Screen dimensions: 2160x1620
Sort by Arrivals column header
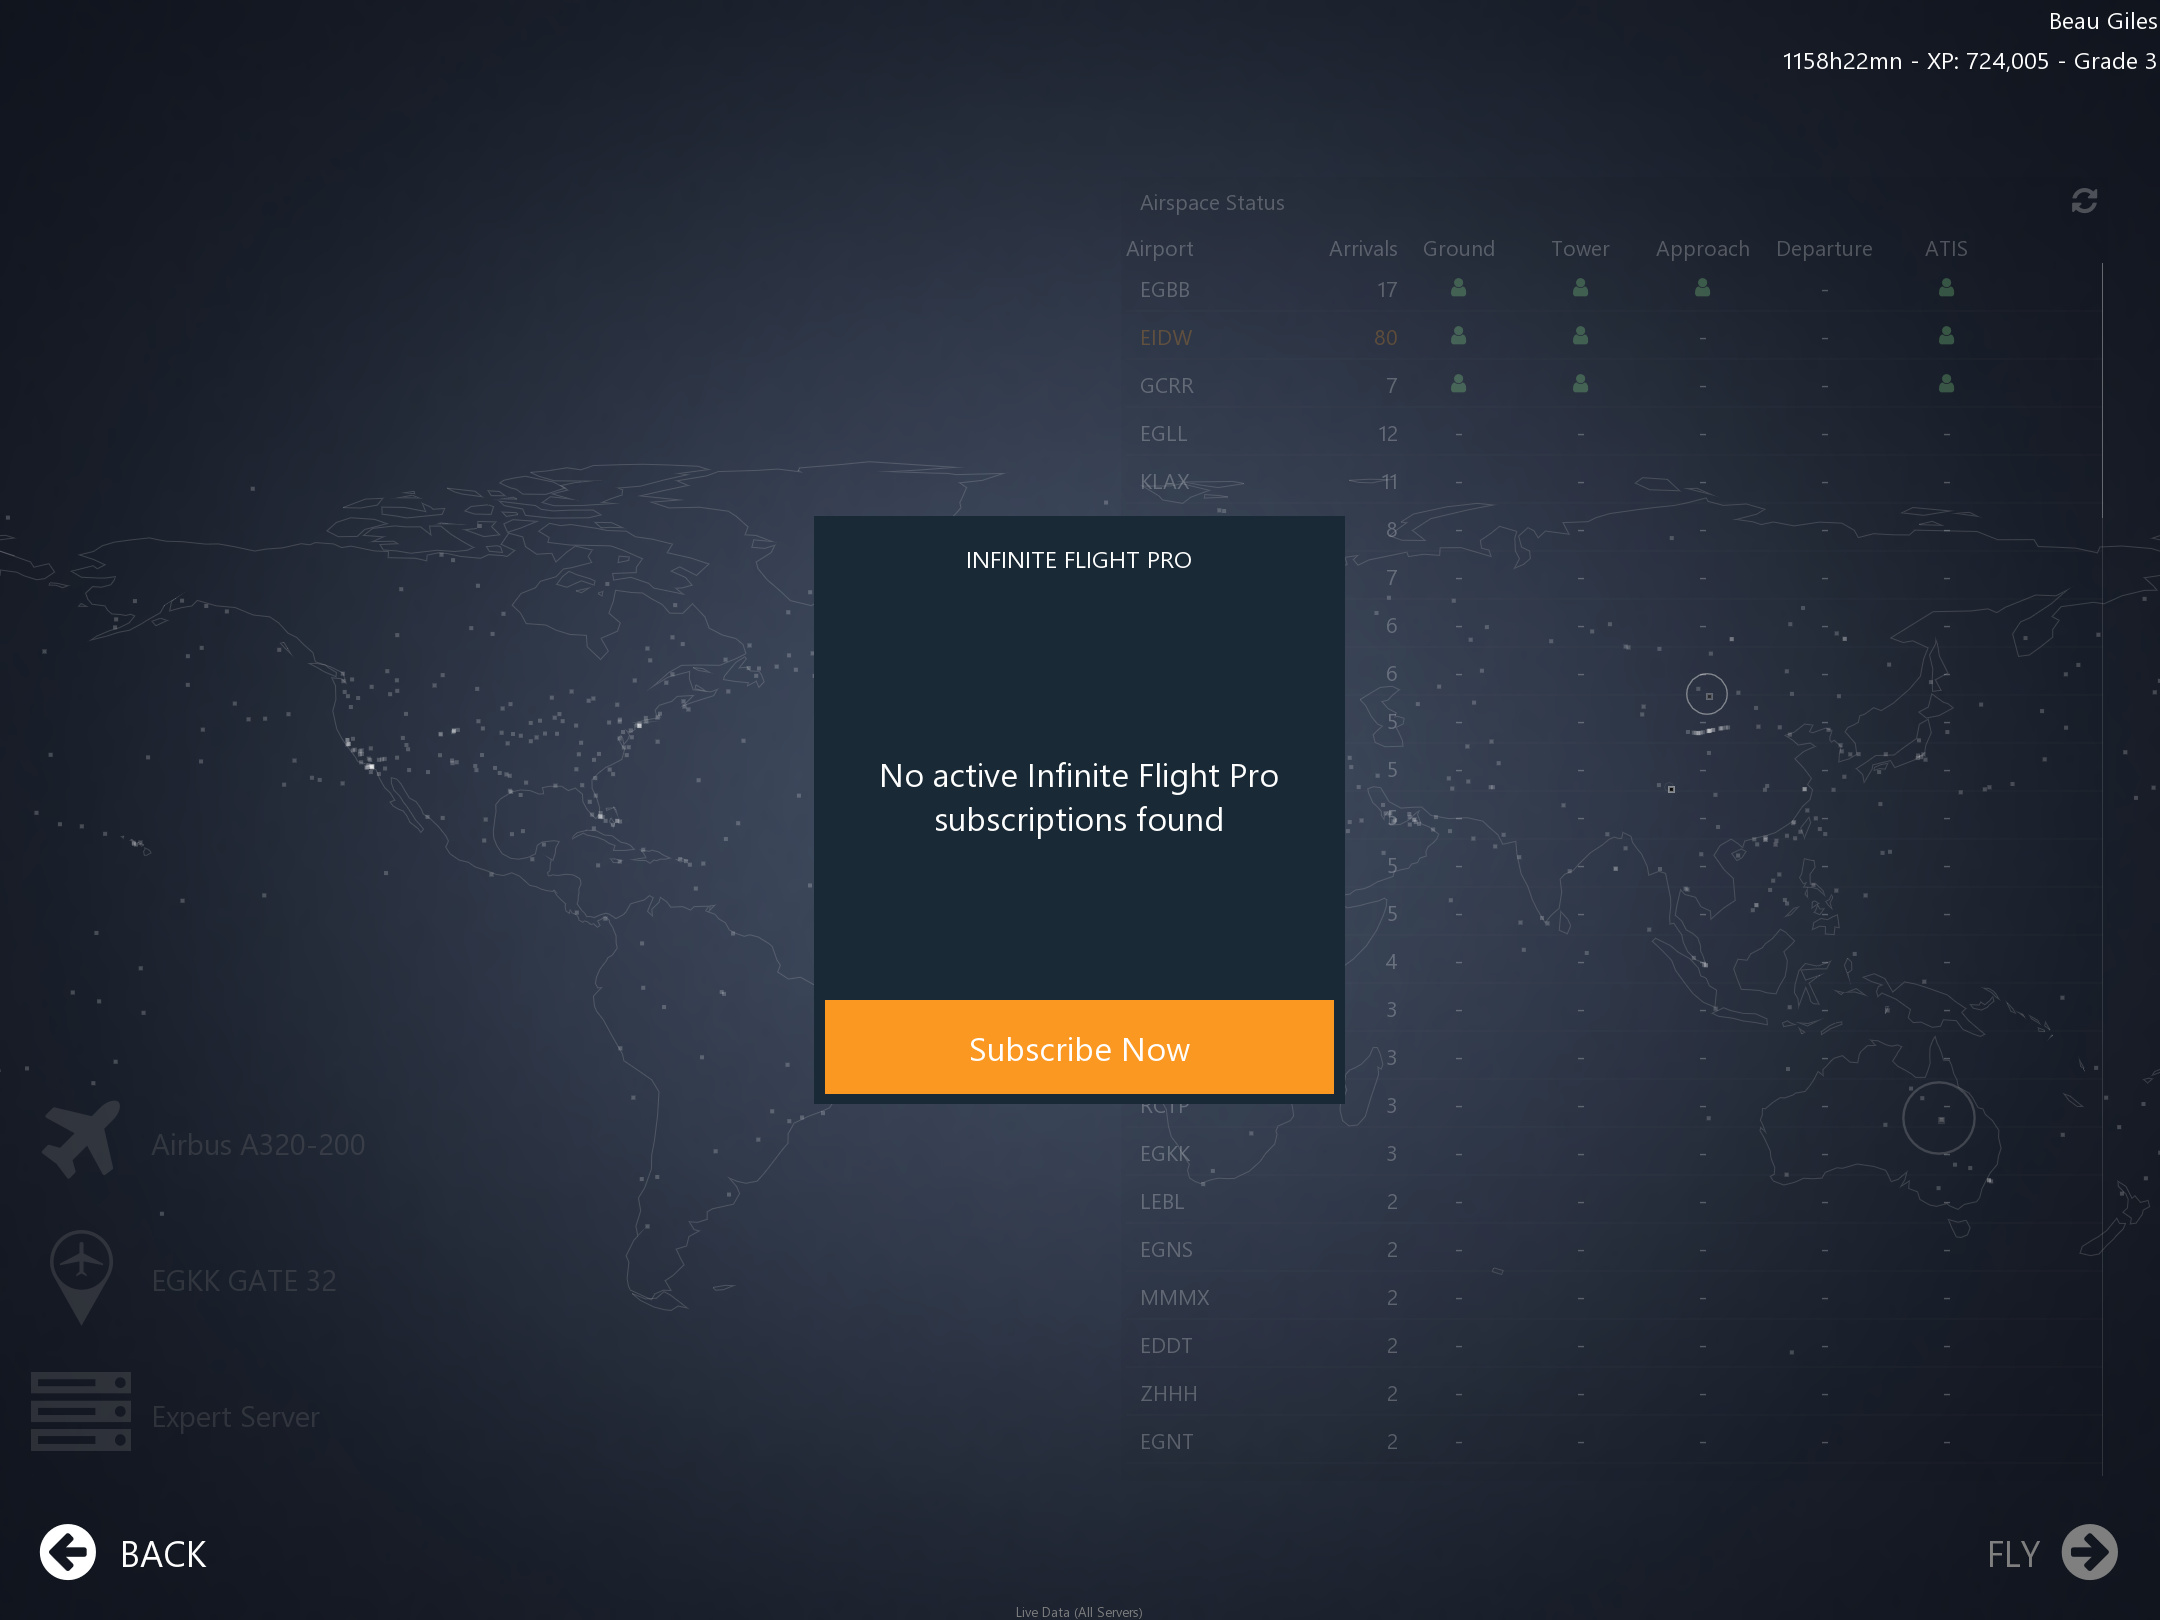pos(1362,249)
